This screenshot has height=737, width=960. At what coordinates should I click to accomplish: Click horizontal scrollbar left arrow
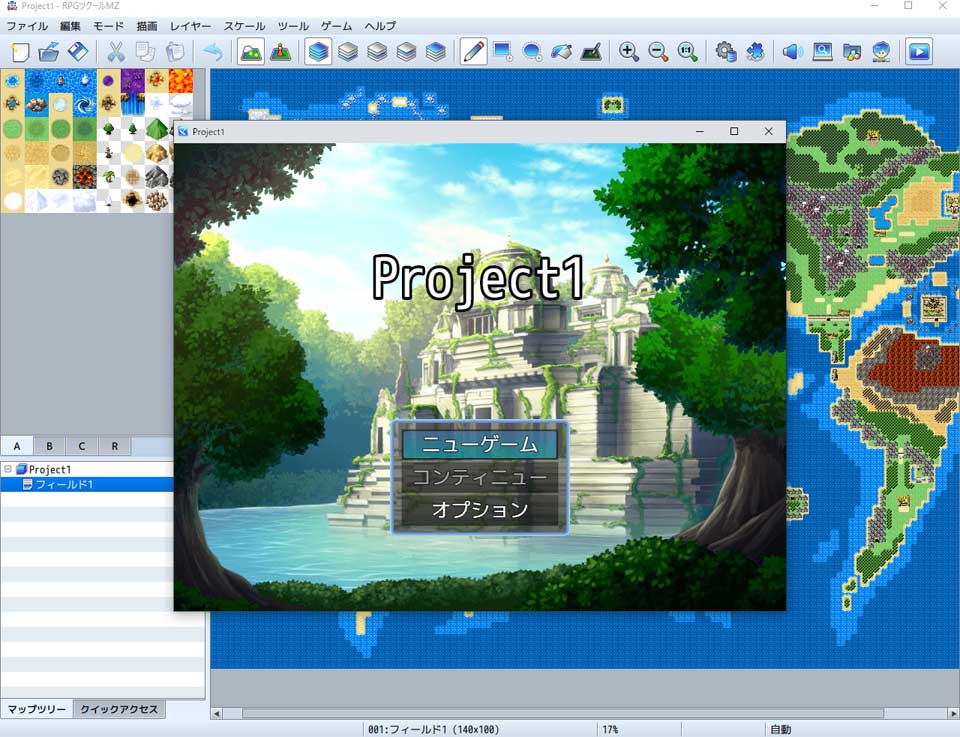[x=216, y=714]
